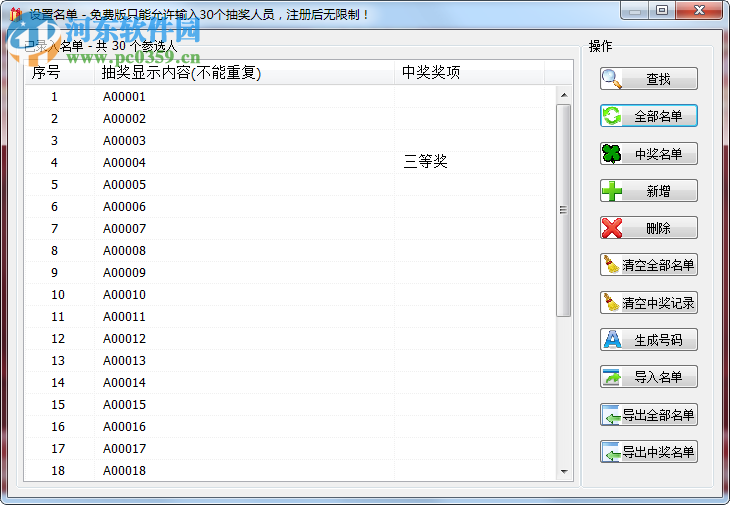Click the green plus icon on 新增
The height and width of the screenshot is (505, 730).
tap(611, 191)
